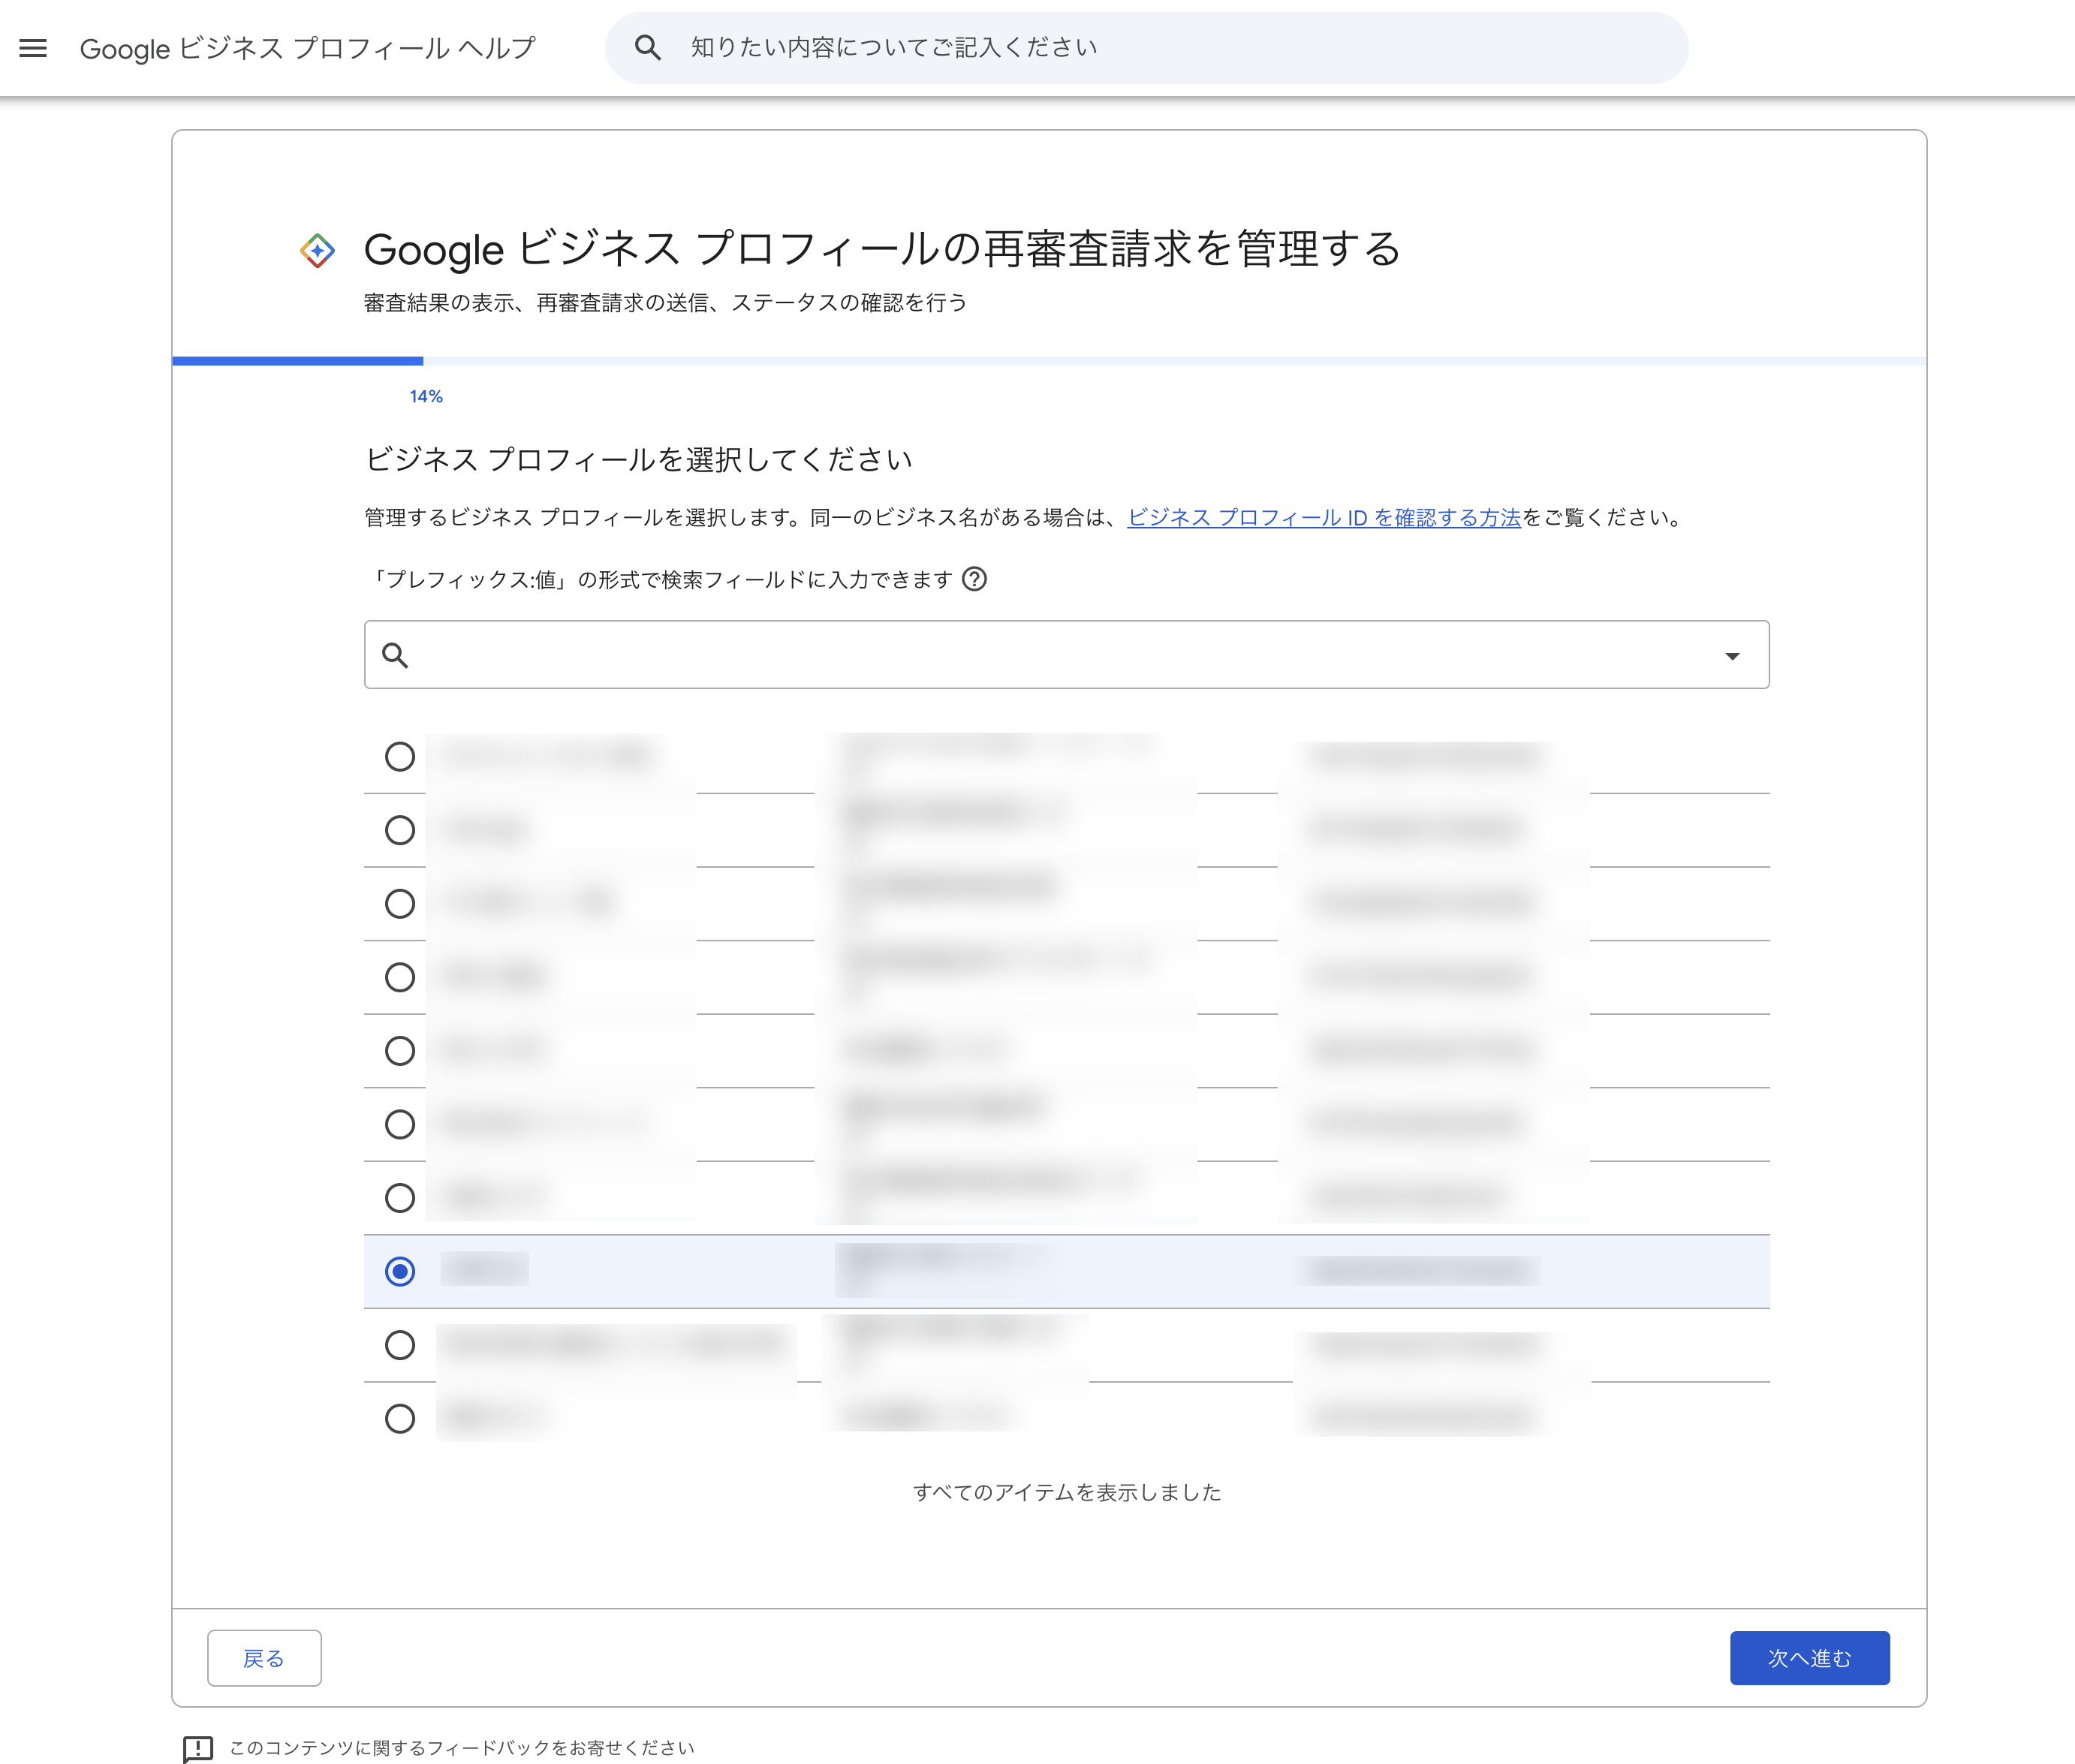
Task: Focus the business profile search field
Action: [x=1066, y=655]
